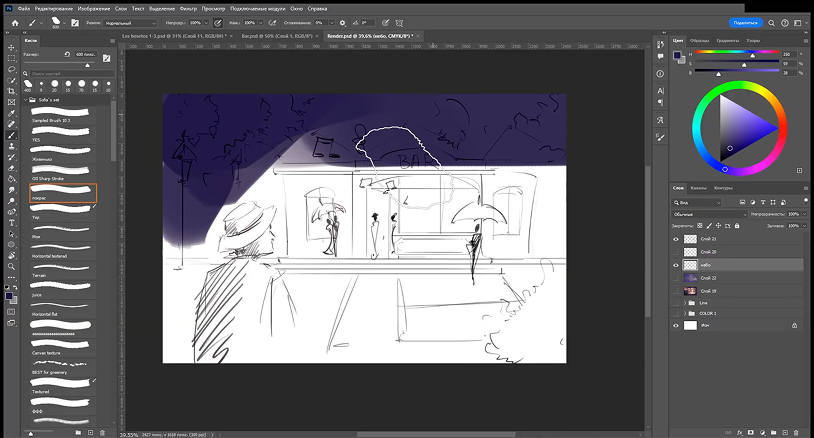Viewport: 814px width, 438px height.
Task: Open the blend mode dropdown 'Нормальный'
Action: (x=131, y=22)
